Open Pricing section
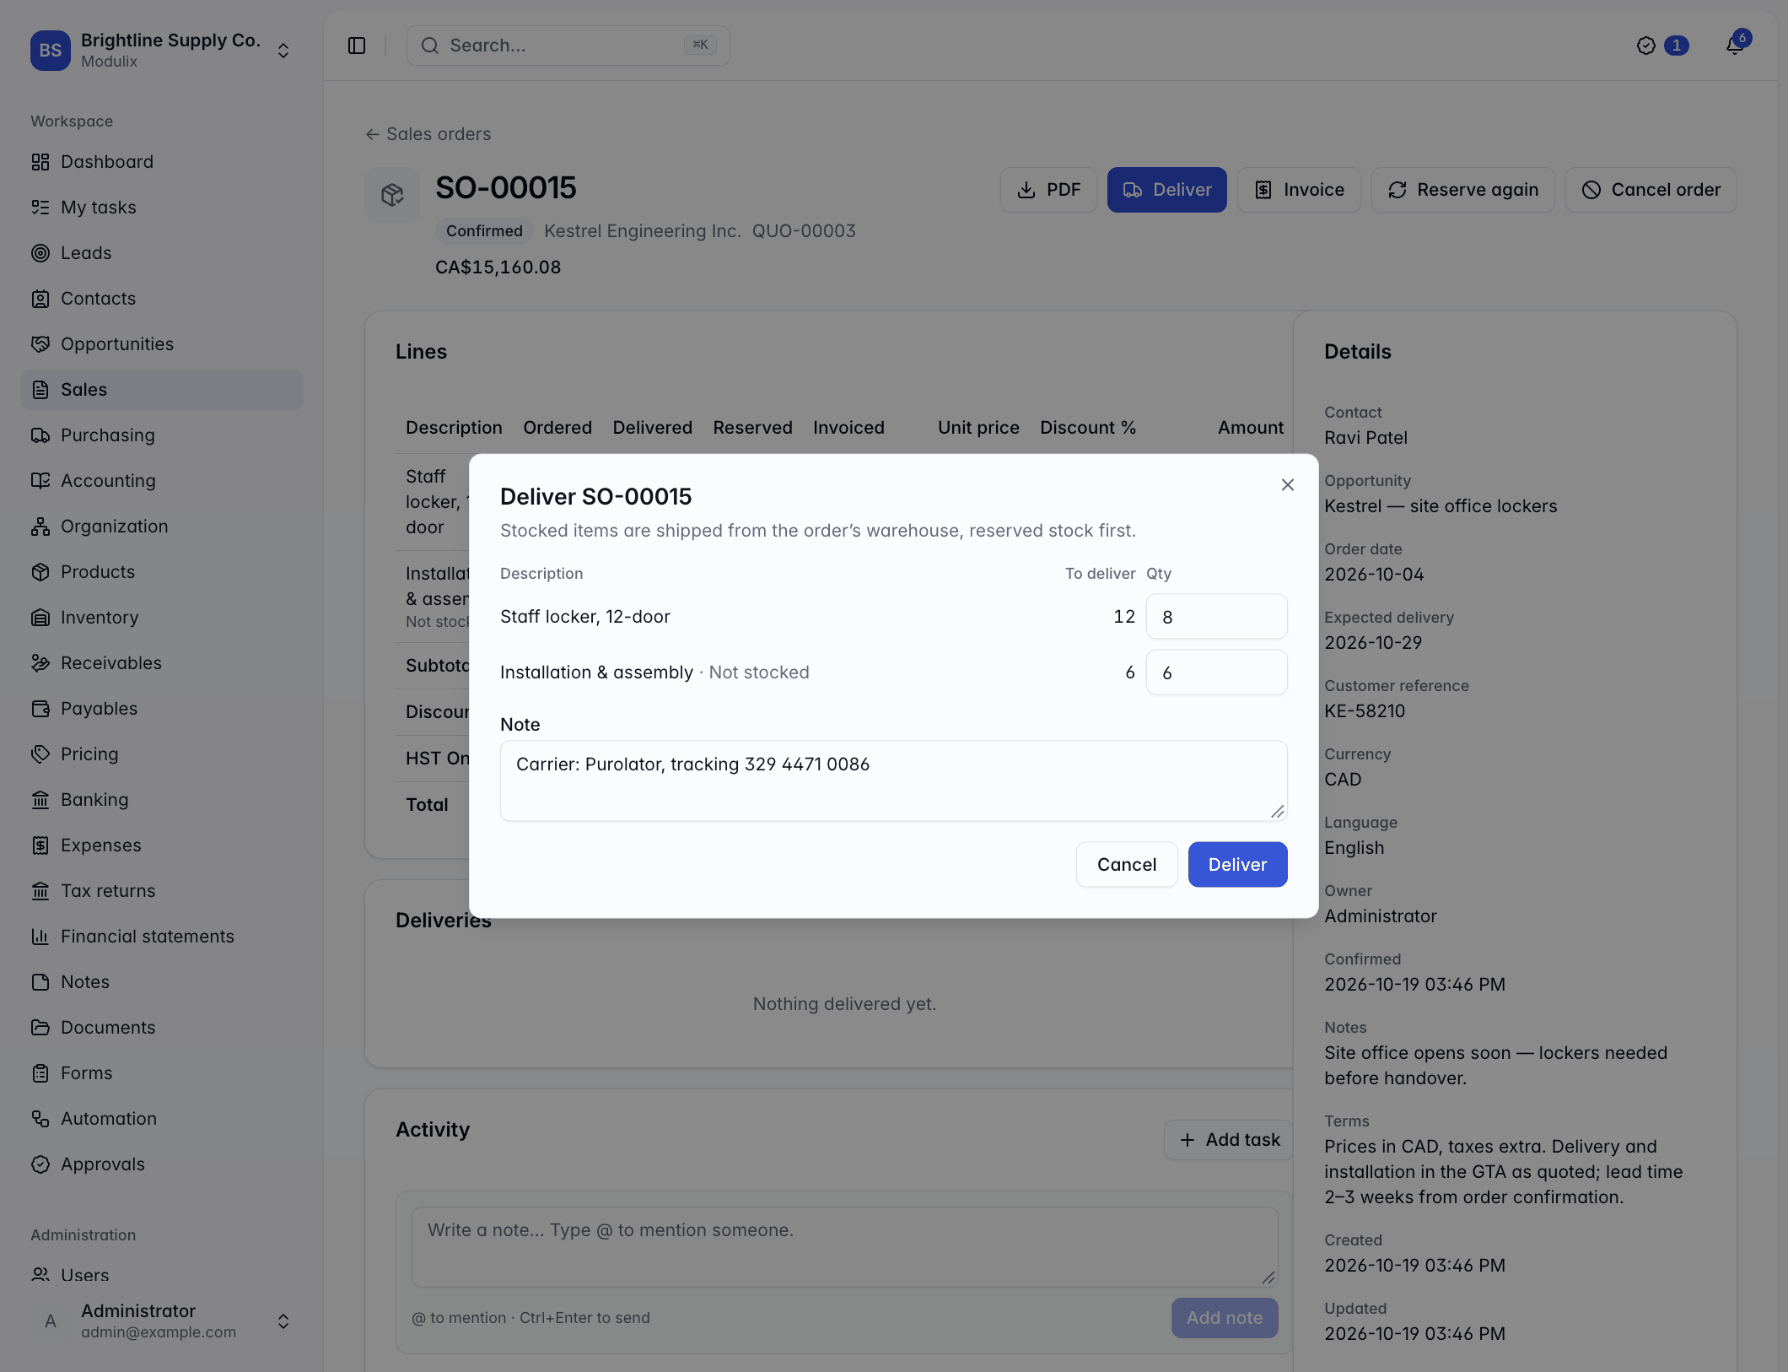The width and height of the screenshot is (1788, 1372). [x=161, y=753]
